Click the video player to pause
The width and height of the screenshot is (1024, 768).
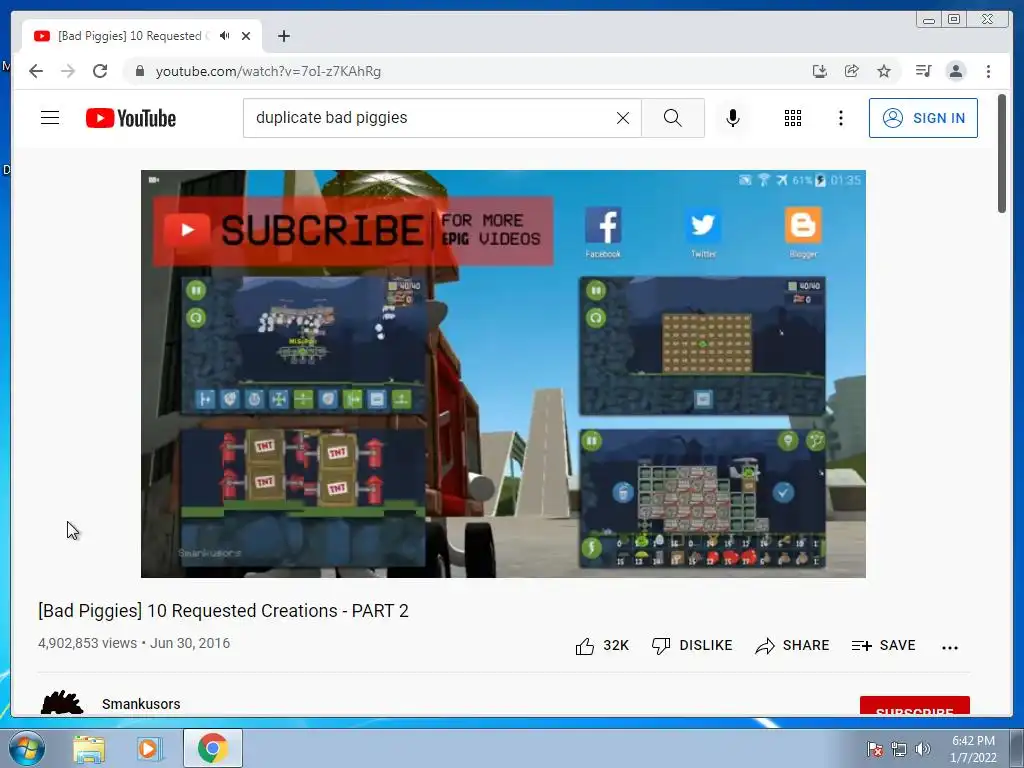[x=503, y=374]
